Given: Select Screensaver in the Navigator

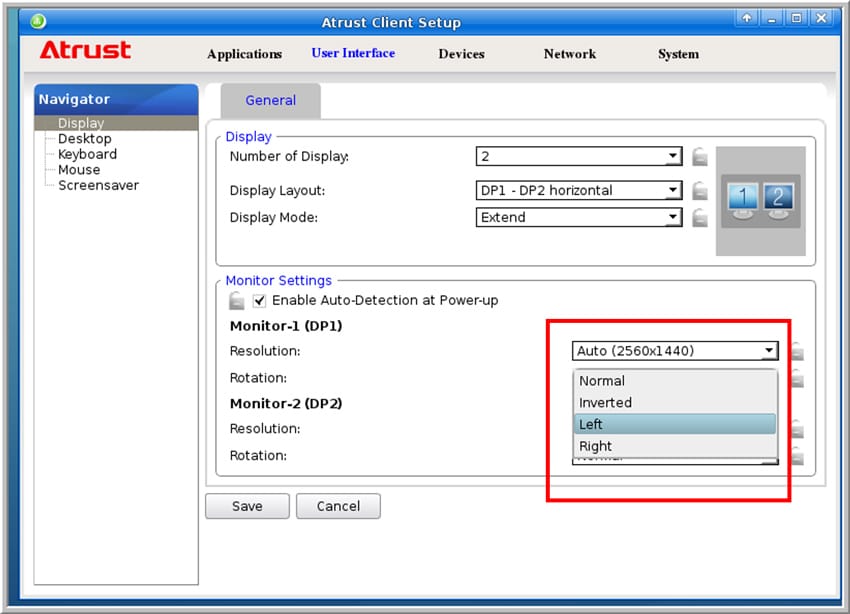Looking at the screenshot, I should pyautogui.click(x=98, y=186).
